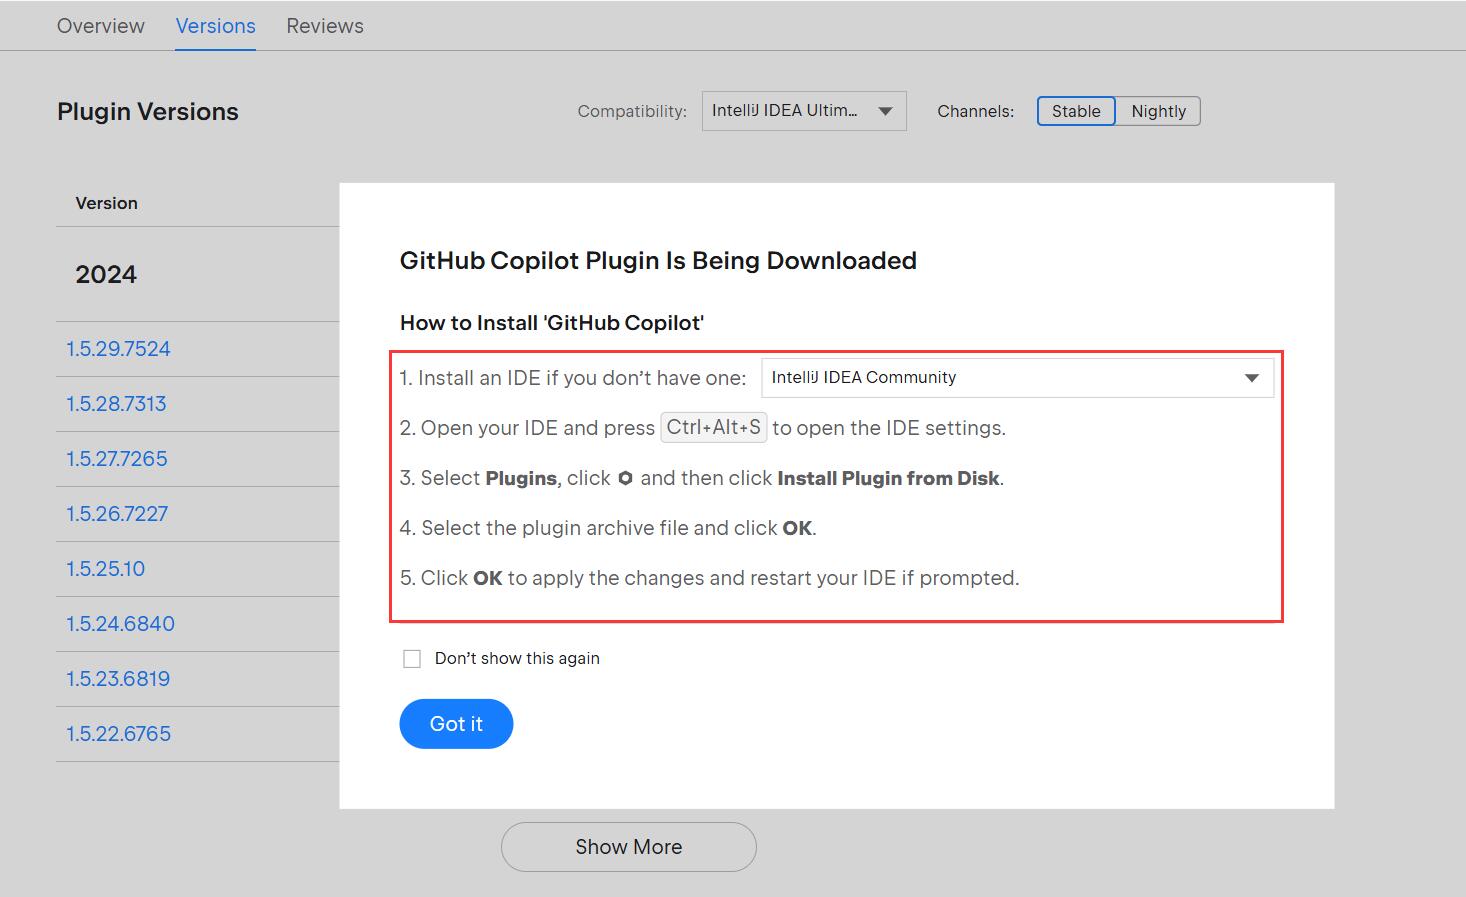
Task: Click the Show More button
Action: (628, 847)
